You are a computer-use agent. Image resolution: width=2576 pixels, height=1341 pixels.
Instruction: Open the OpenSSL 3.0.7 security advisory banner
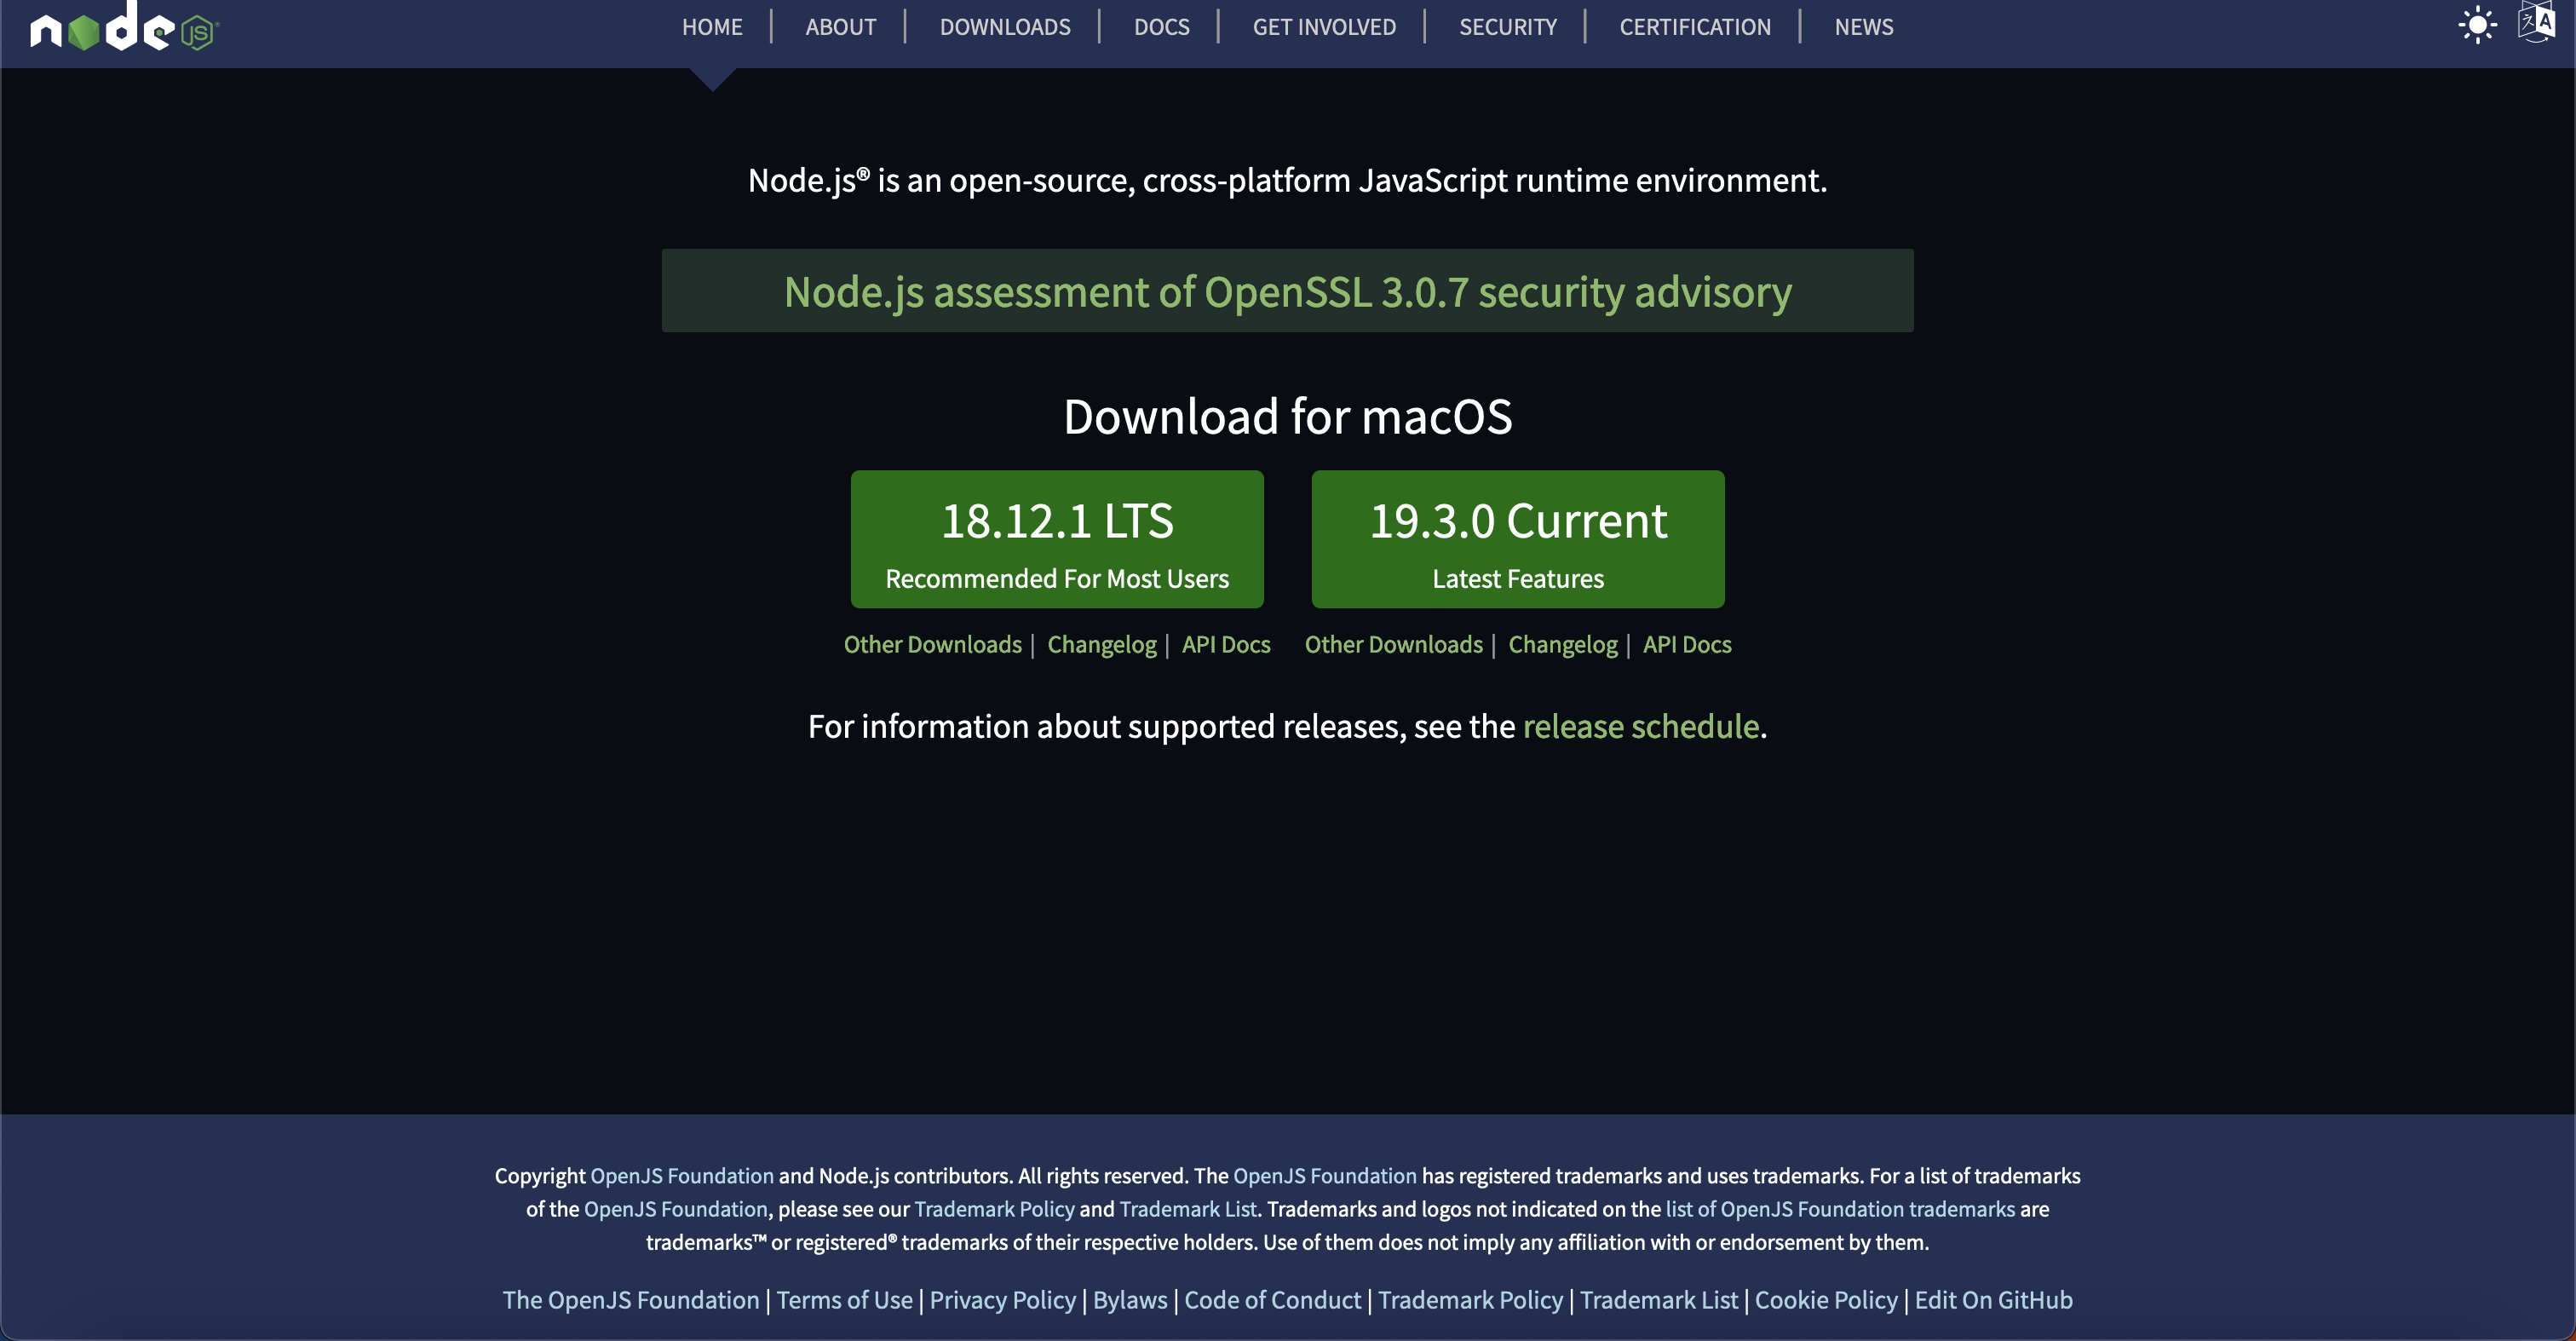point(1287,291)
